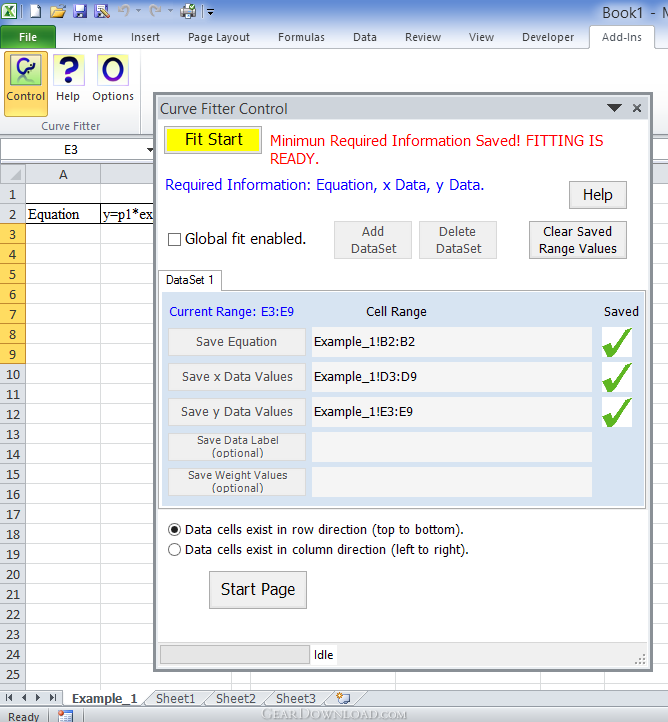Viewport: 668px width, 722px height.
Task: Select the Add-Ins ribbon tab
Action: (622, 37)
